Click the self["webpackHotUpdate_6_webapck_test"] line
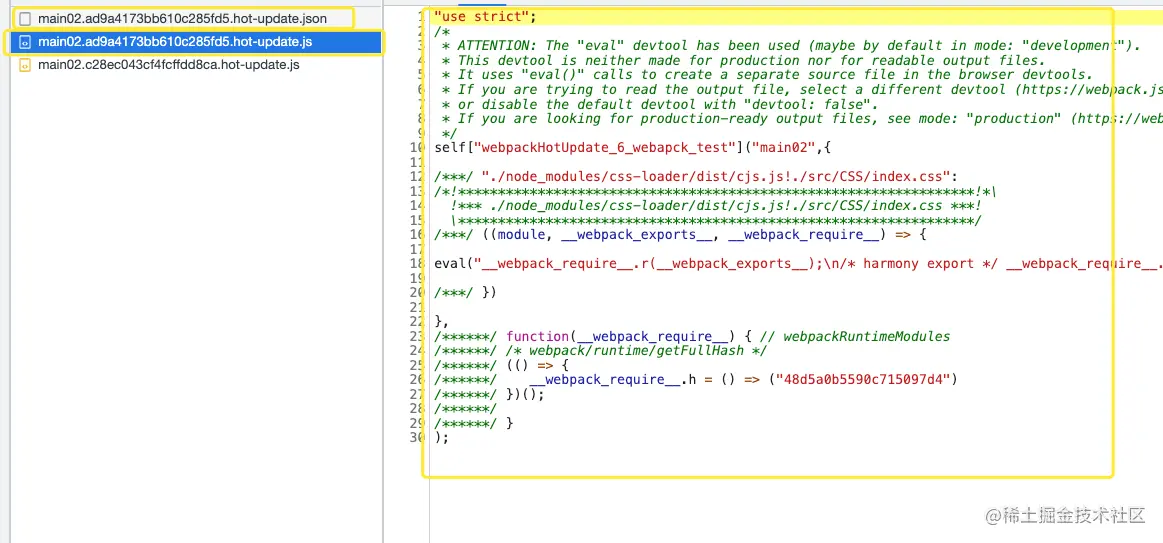The image size is (1163, 543). pos(633,147)
